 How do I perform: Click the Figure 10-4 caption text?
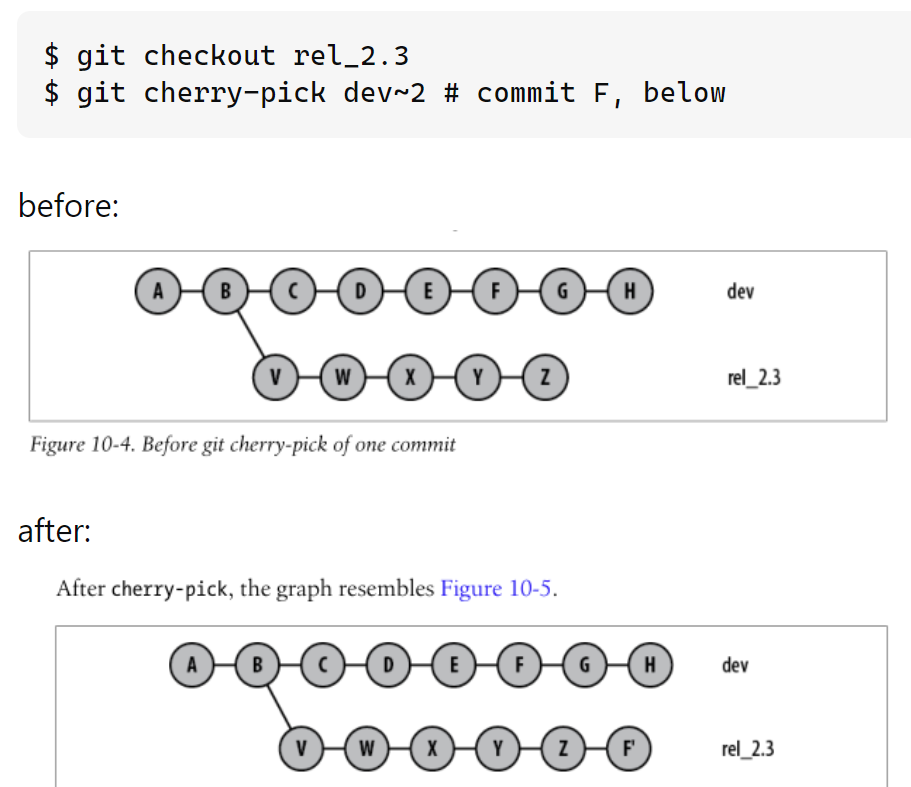[x=242, y=444]
